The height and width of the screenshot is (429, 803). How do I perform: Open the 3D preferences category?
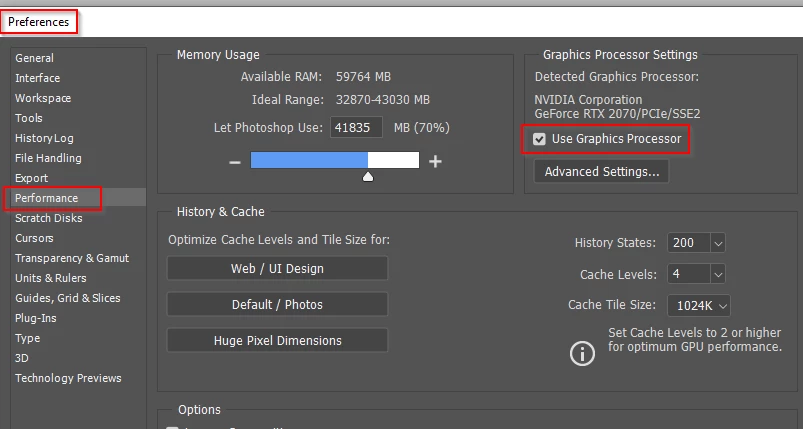pyautogui.click(x=22, y=358)
